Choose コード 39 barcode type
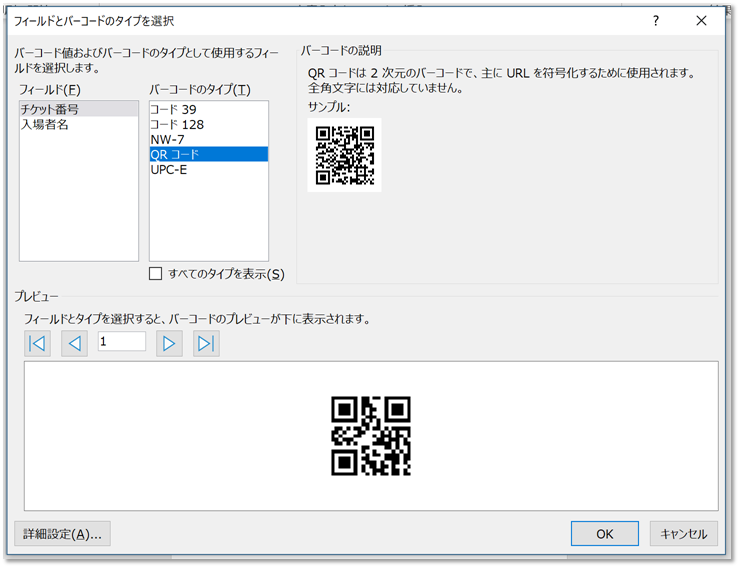 [x=209, y=109]
